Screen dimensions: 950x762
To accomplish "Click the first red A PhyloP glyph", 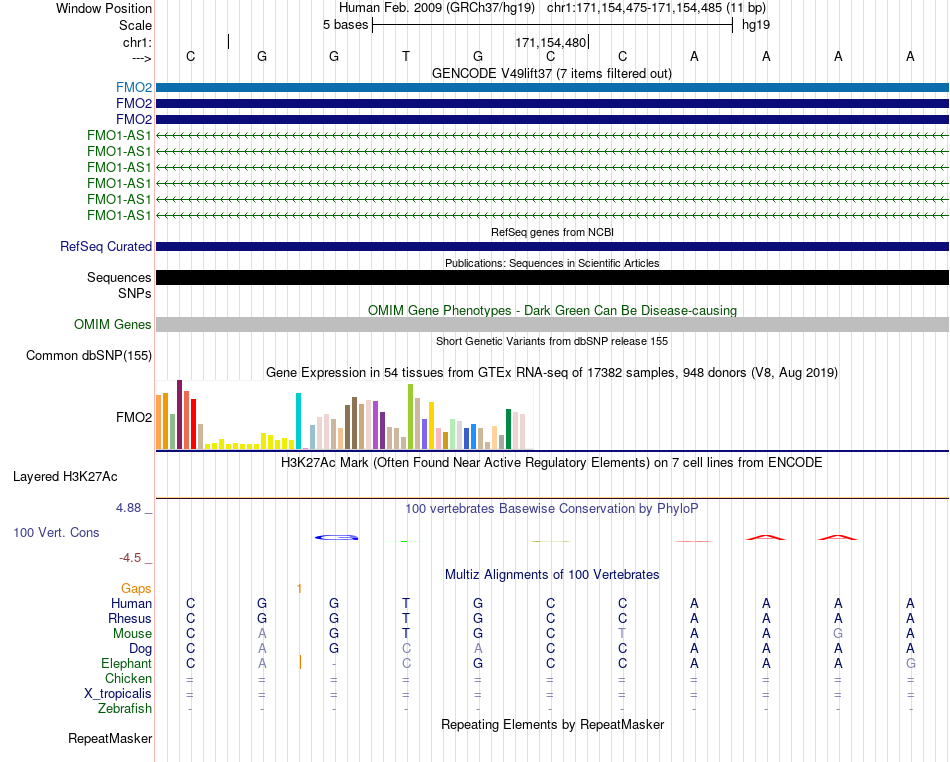I will click(766, 537).
